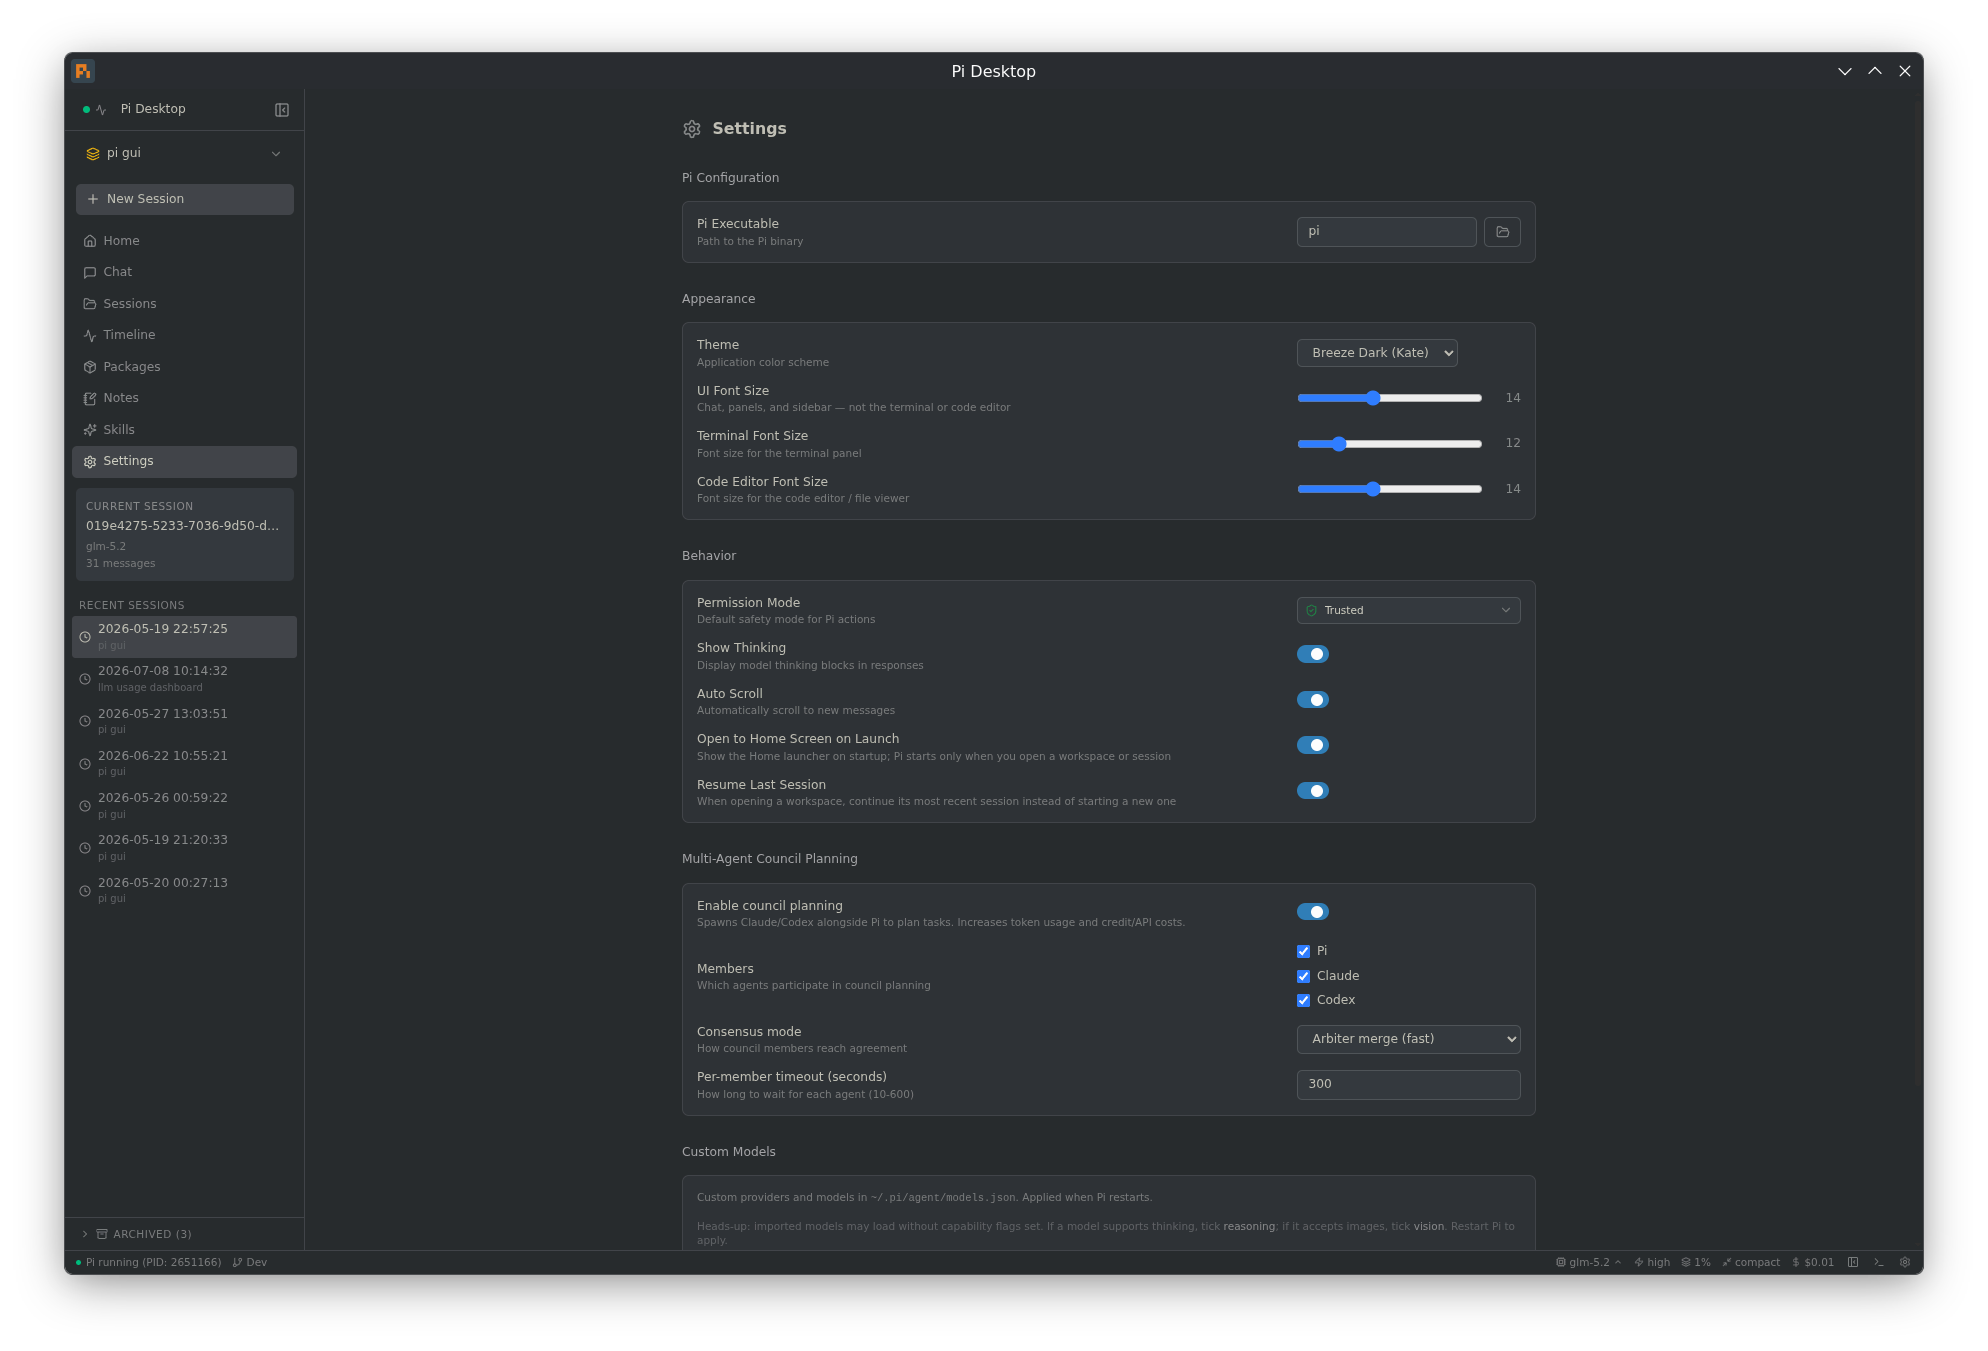Viewport: 1988px width, 1351px height.
Task: Toggle the Resume Last Session switch
Action: tap(1313, 791)
